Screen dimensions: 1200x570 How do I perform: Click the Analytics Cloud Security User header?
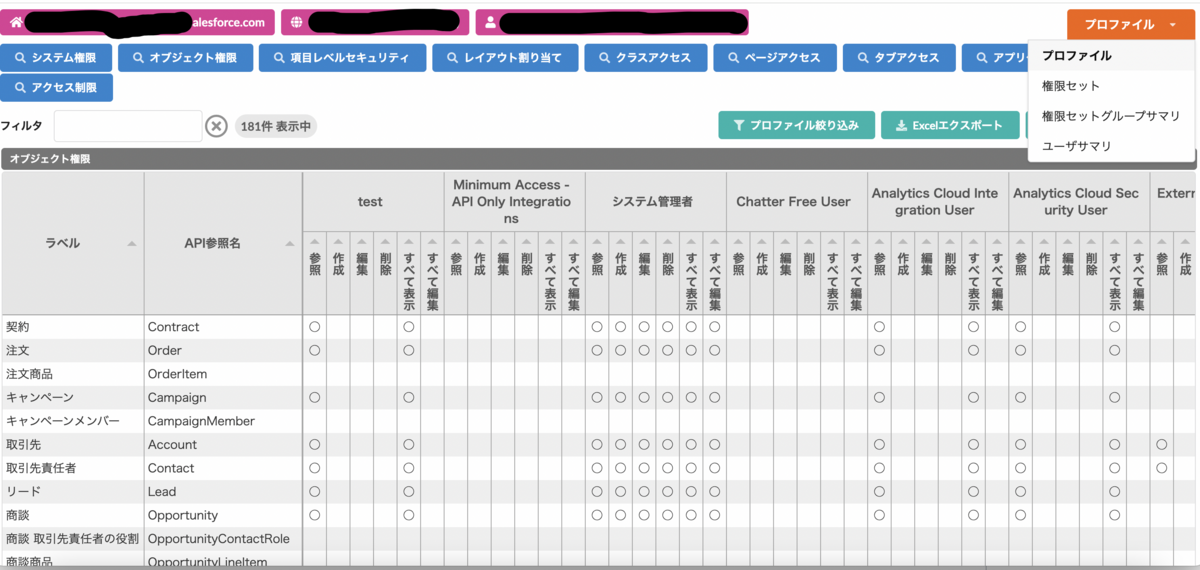point(1078,202)
